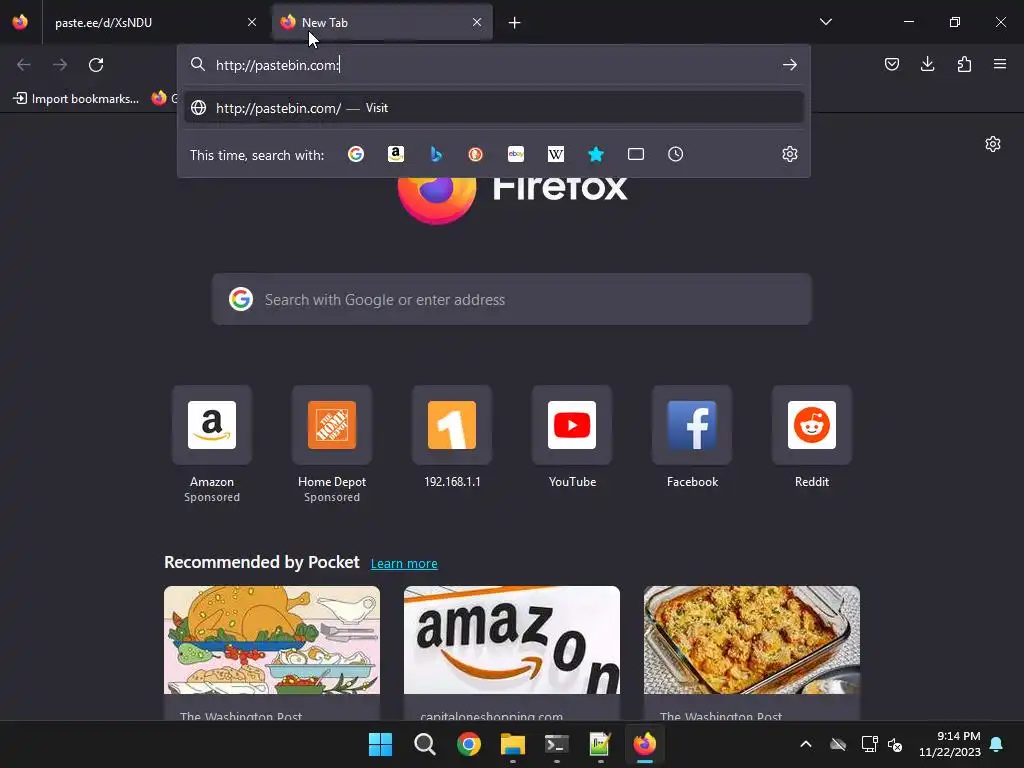
Task: Open the turkey dinner Pocket story
Action: pyautogui.click(x=272, y=653)
